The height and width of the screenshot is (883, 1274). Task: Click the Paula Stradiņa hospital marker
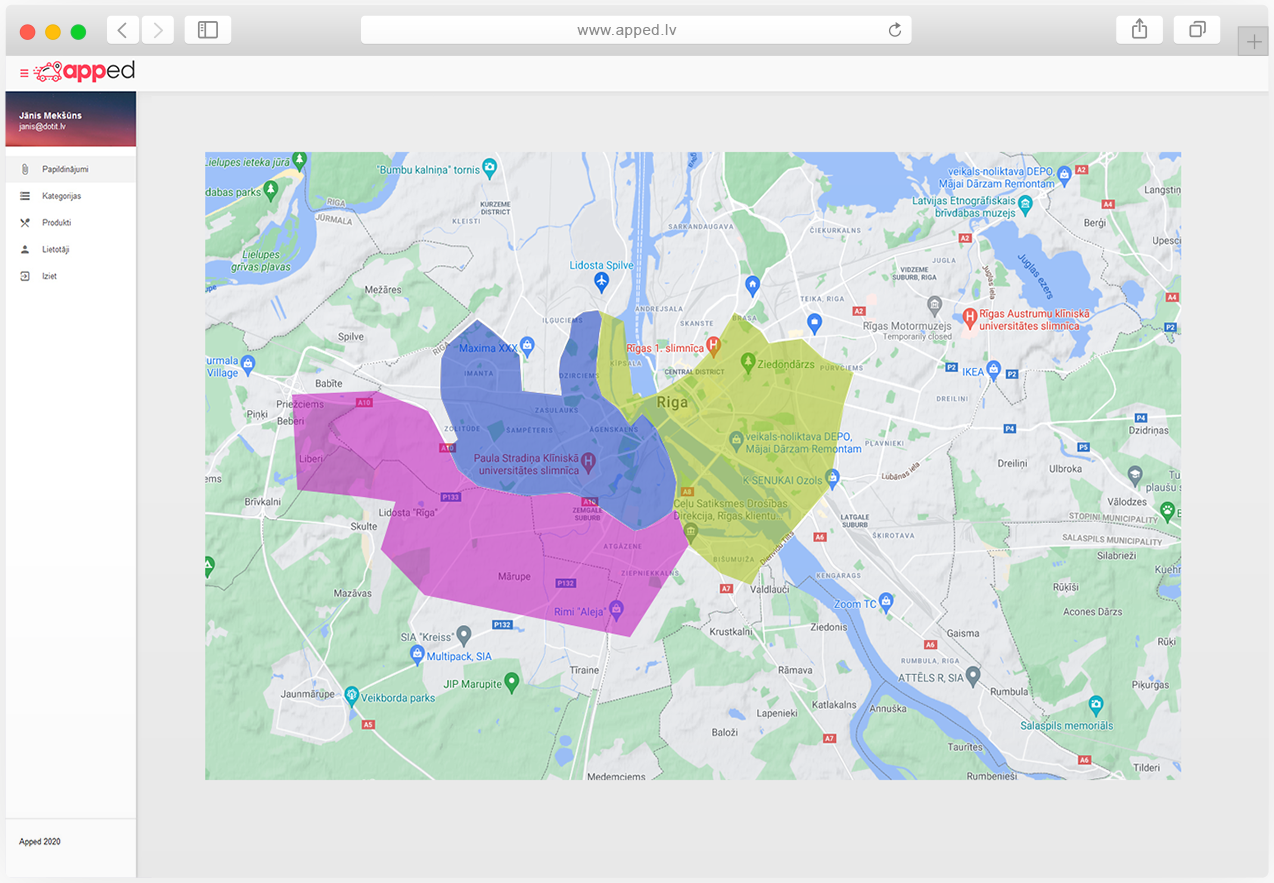coord(589,462)
